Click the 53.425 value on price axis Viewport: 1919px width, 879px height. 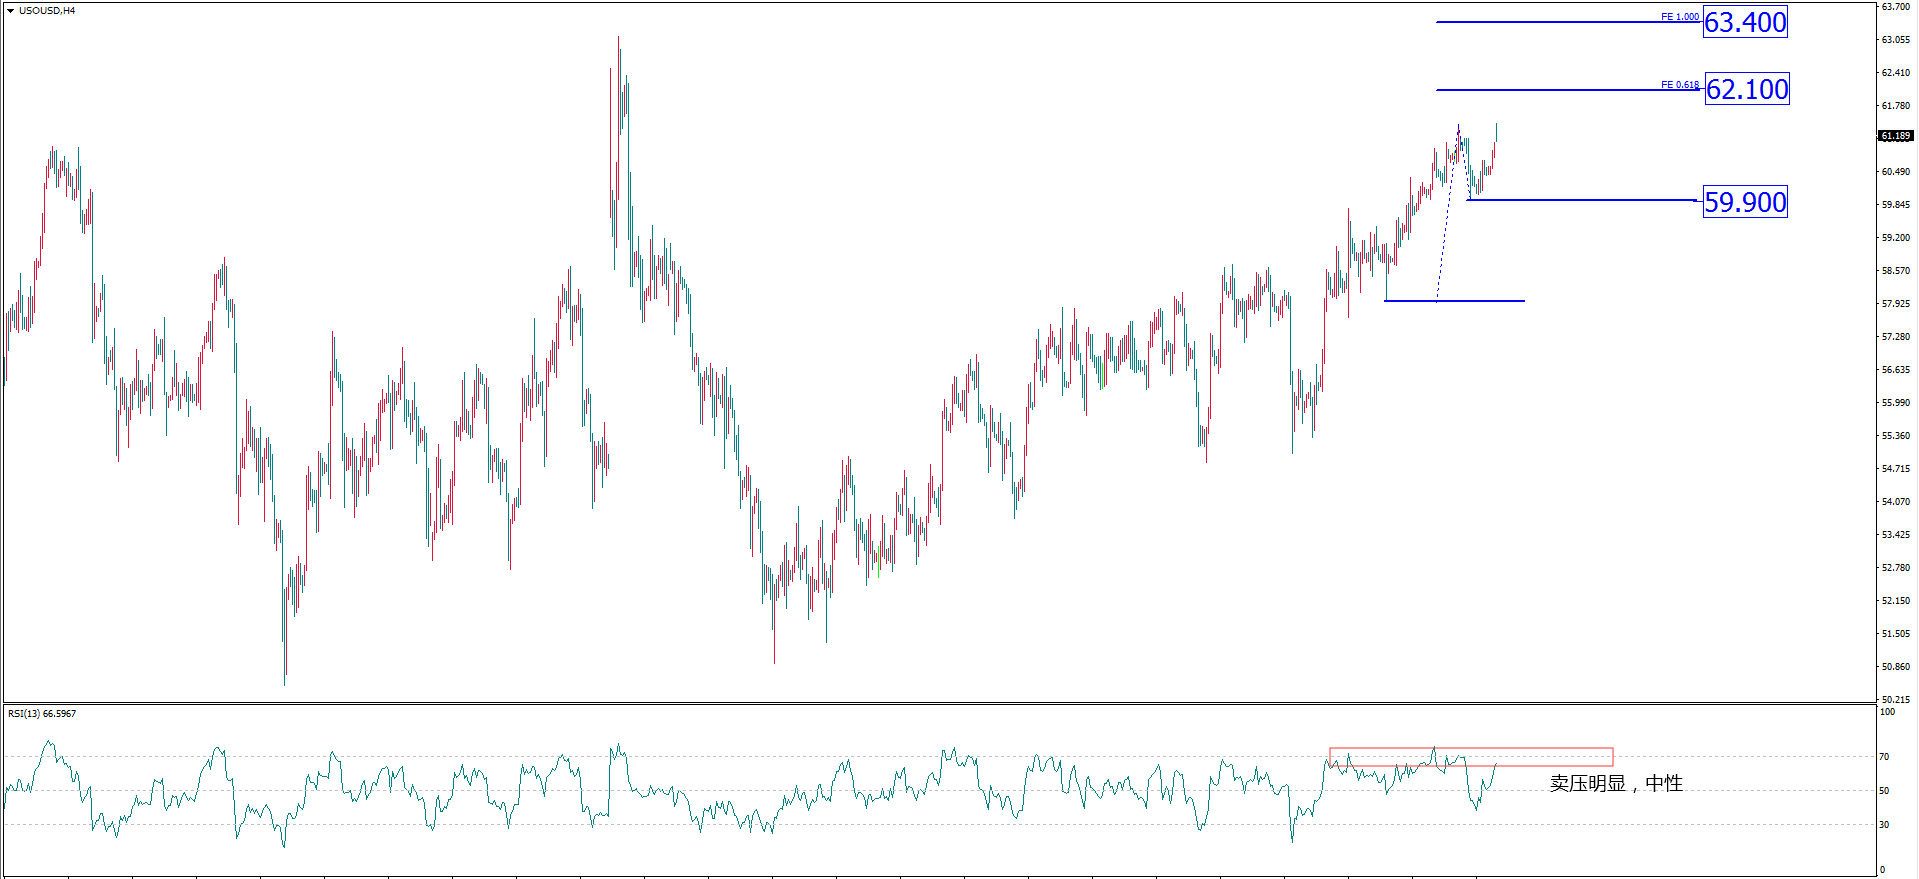[x=1896, y=535]
